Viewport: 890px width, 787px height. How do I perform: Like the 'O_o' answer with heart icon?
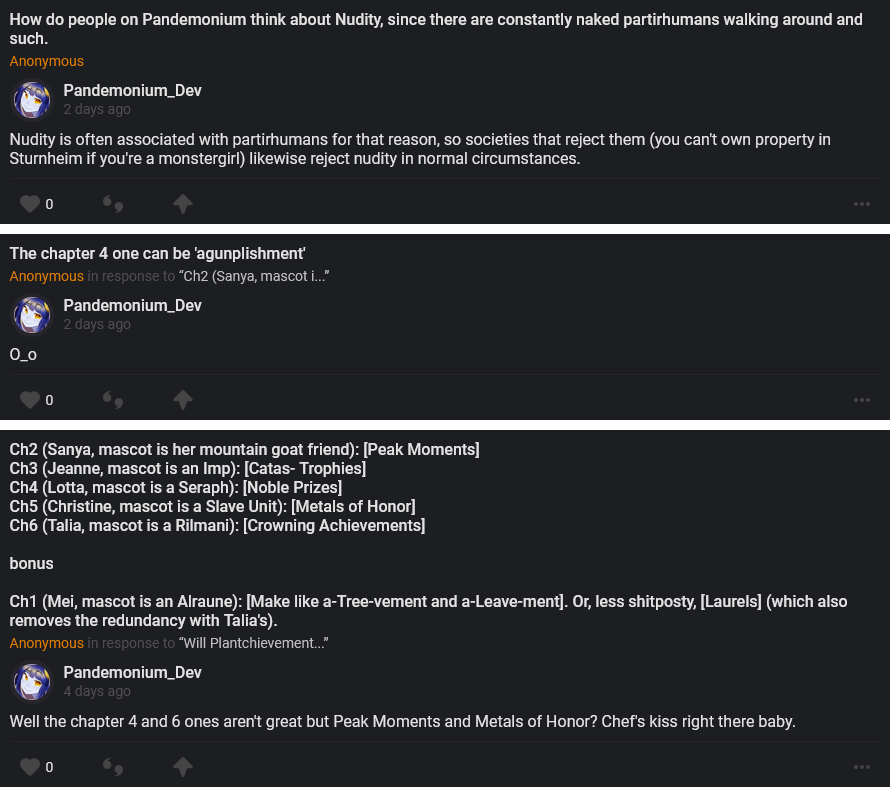pos(30,400)
